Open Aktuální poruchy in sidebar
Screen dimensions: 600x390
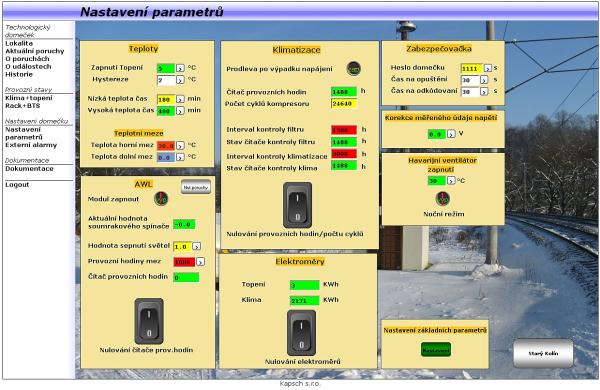35,51
